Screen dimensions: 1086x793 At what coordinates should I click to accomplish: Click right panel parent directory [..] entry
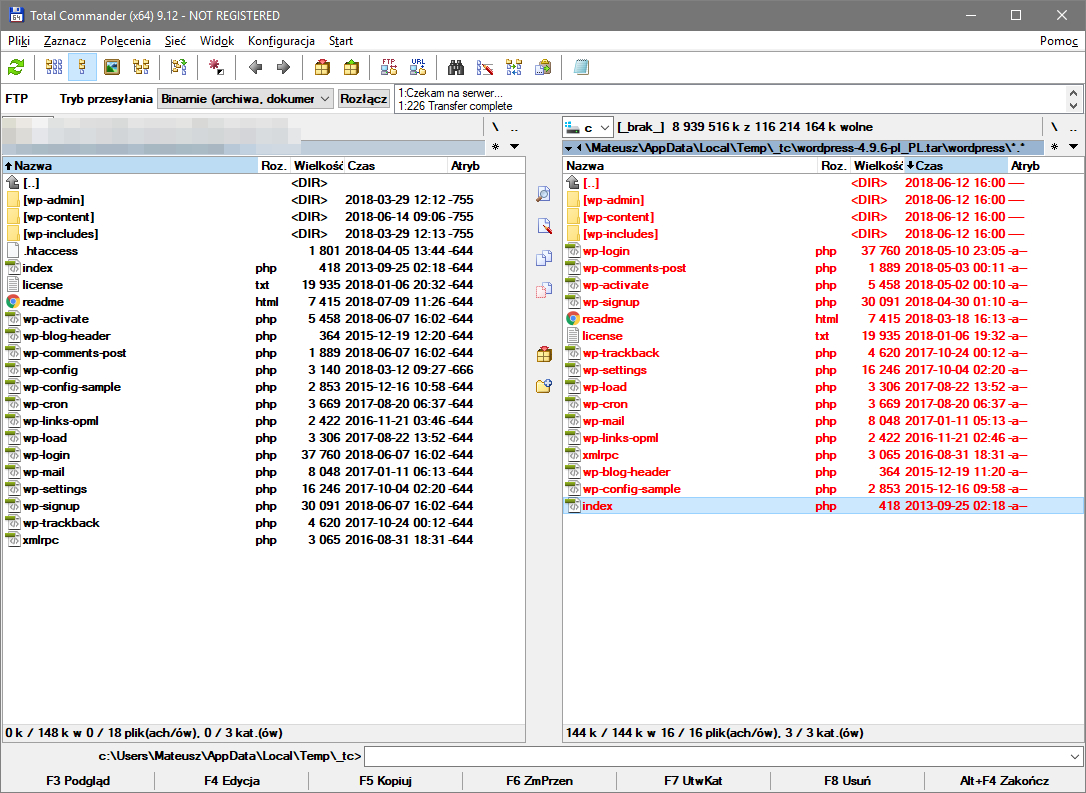pyautogui.click(x=823, y=183)
